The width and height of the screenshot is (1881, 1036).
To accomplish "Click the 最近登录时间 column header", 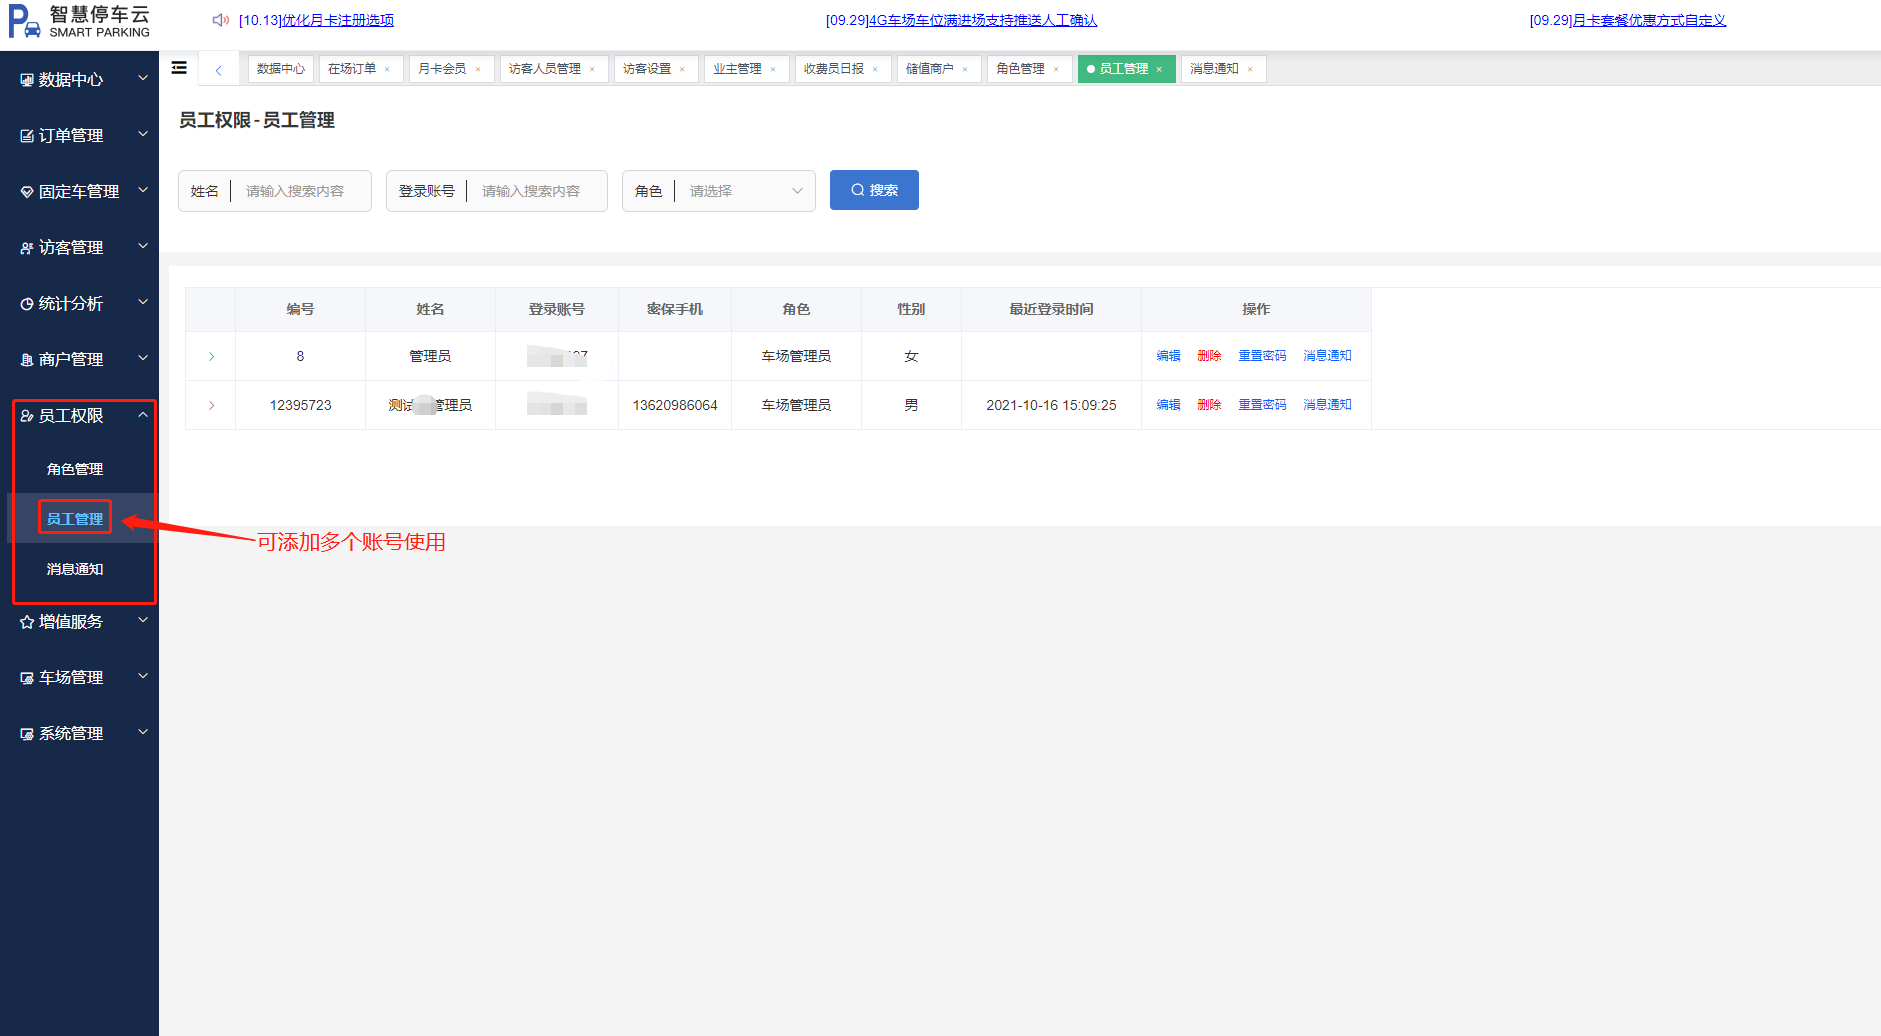I will pyautogui.click(x=1051, y=309).
